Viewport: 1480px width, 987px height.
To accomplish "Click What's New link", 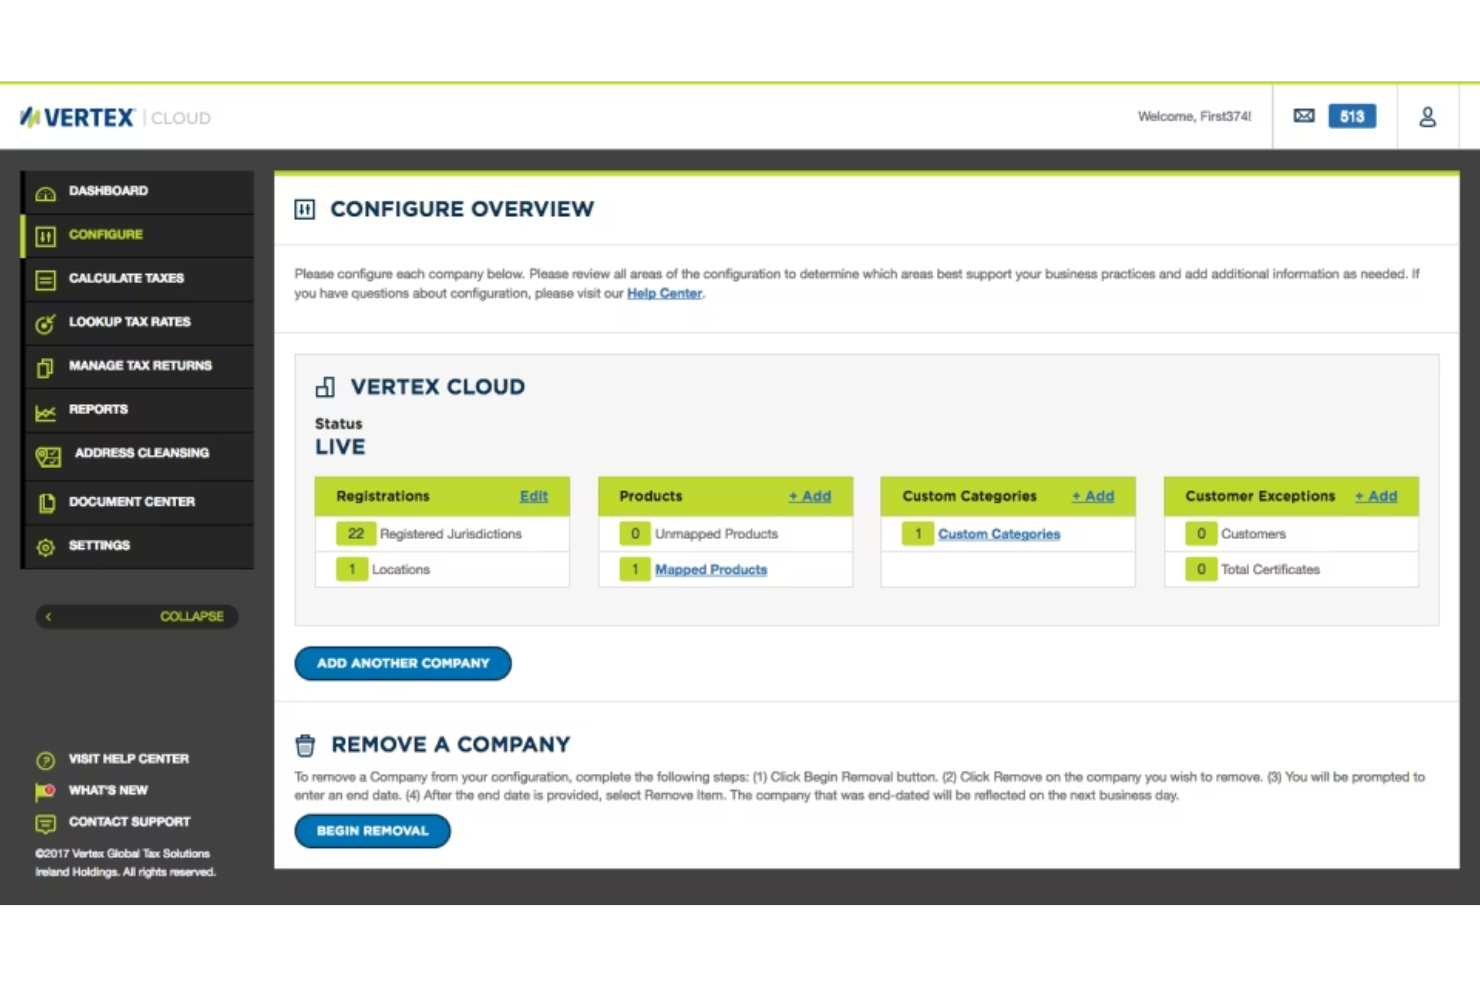I will coord(108,791).
